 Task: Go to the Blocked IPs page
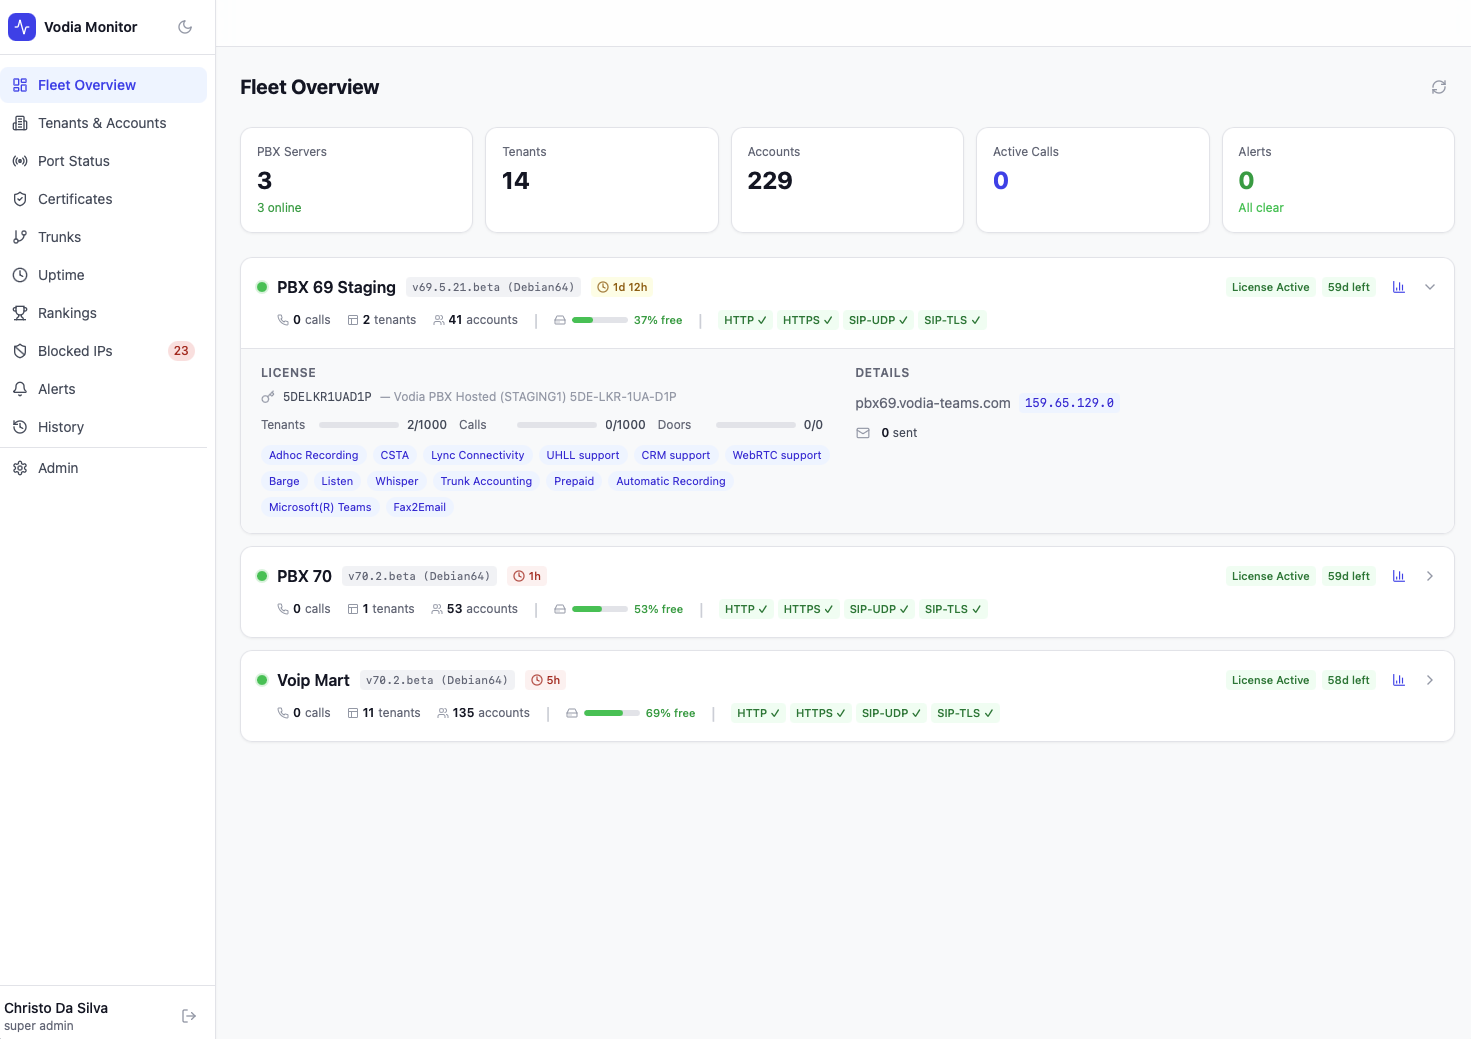tap(75, 351)
